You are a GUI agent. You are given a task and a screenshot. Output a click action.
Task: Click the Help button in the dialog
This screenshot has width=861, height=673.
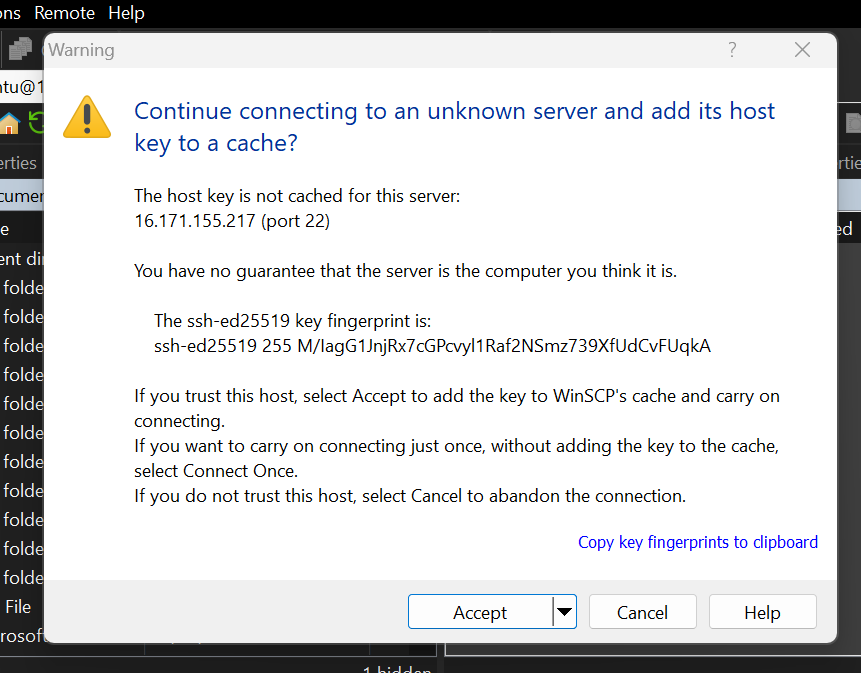click(762, 612)
